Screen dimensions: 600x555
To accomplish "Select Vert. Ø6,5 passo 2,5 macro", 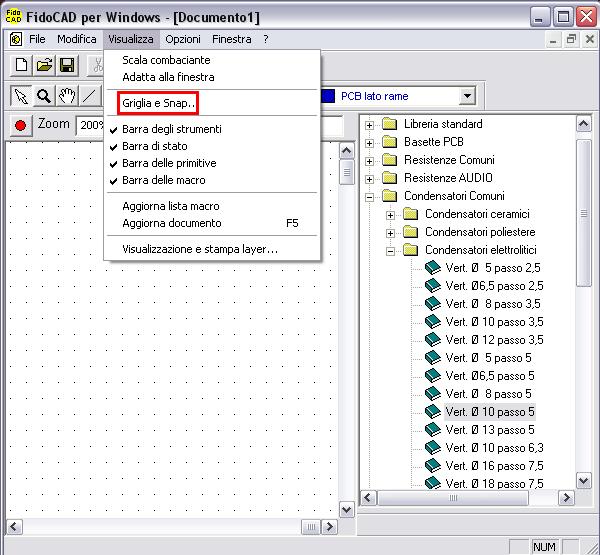I will coord(494,286).
